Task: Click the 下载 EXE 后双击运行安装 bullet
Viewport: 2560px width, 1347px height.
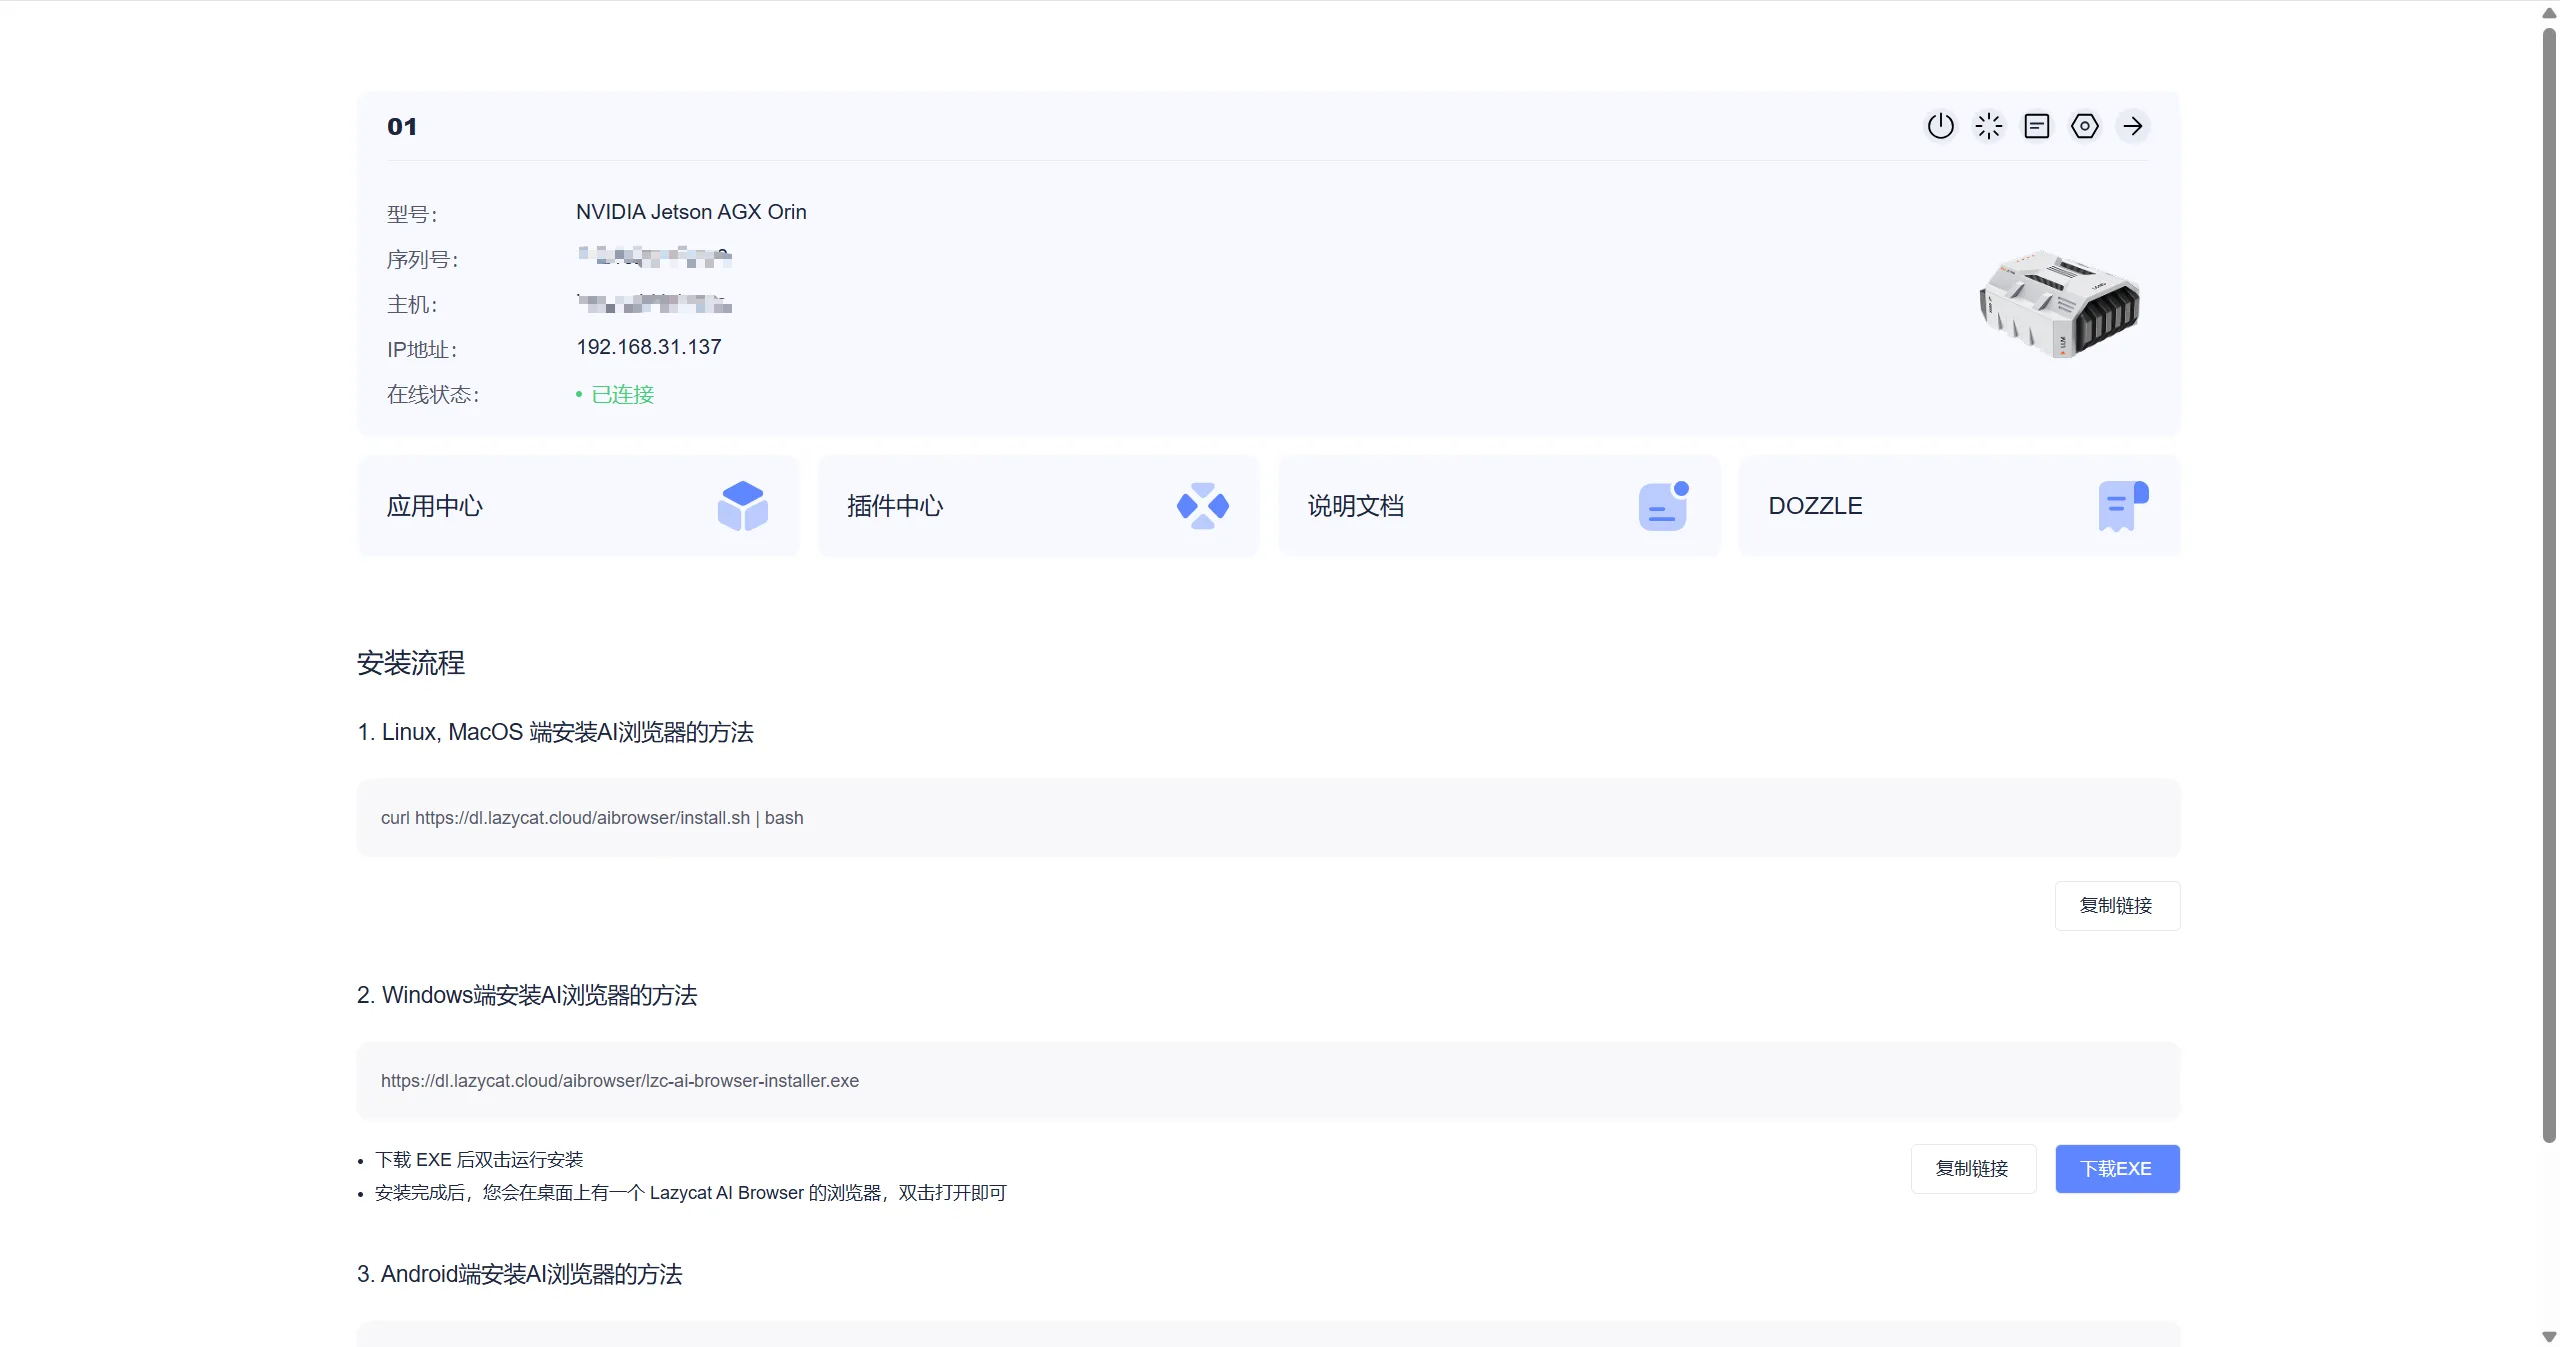Action: (479, 1160)
